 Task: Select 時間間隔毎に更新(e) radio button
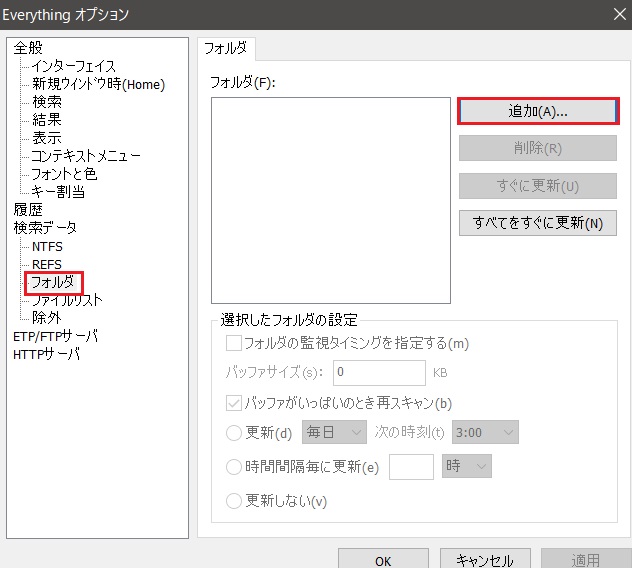pyautogui.click(x=234, y=467)
